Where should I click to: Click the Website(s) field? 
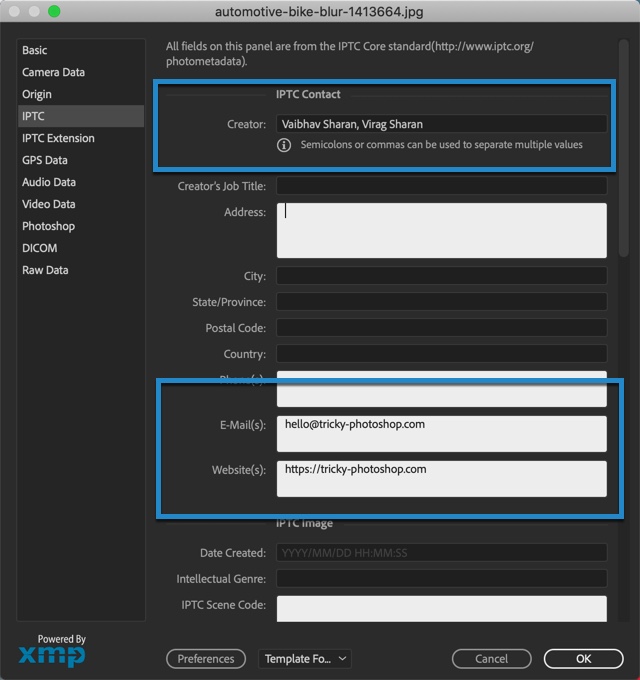coord(441,479)
